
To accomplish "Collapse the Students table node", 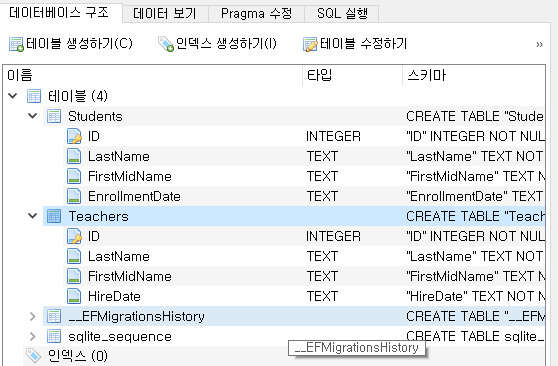I will pyautogui.click(x=33, y=116).
